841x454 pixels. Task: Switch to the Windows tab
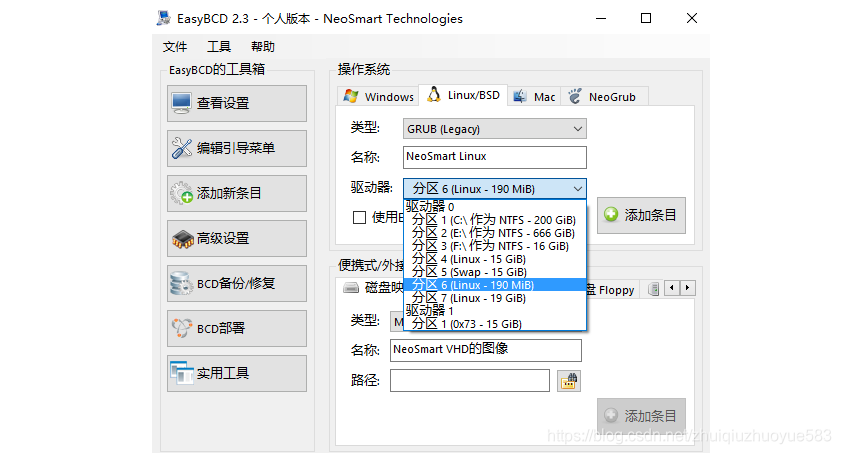379,97
